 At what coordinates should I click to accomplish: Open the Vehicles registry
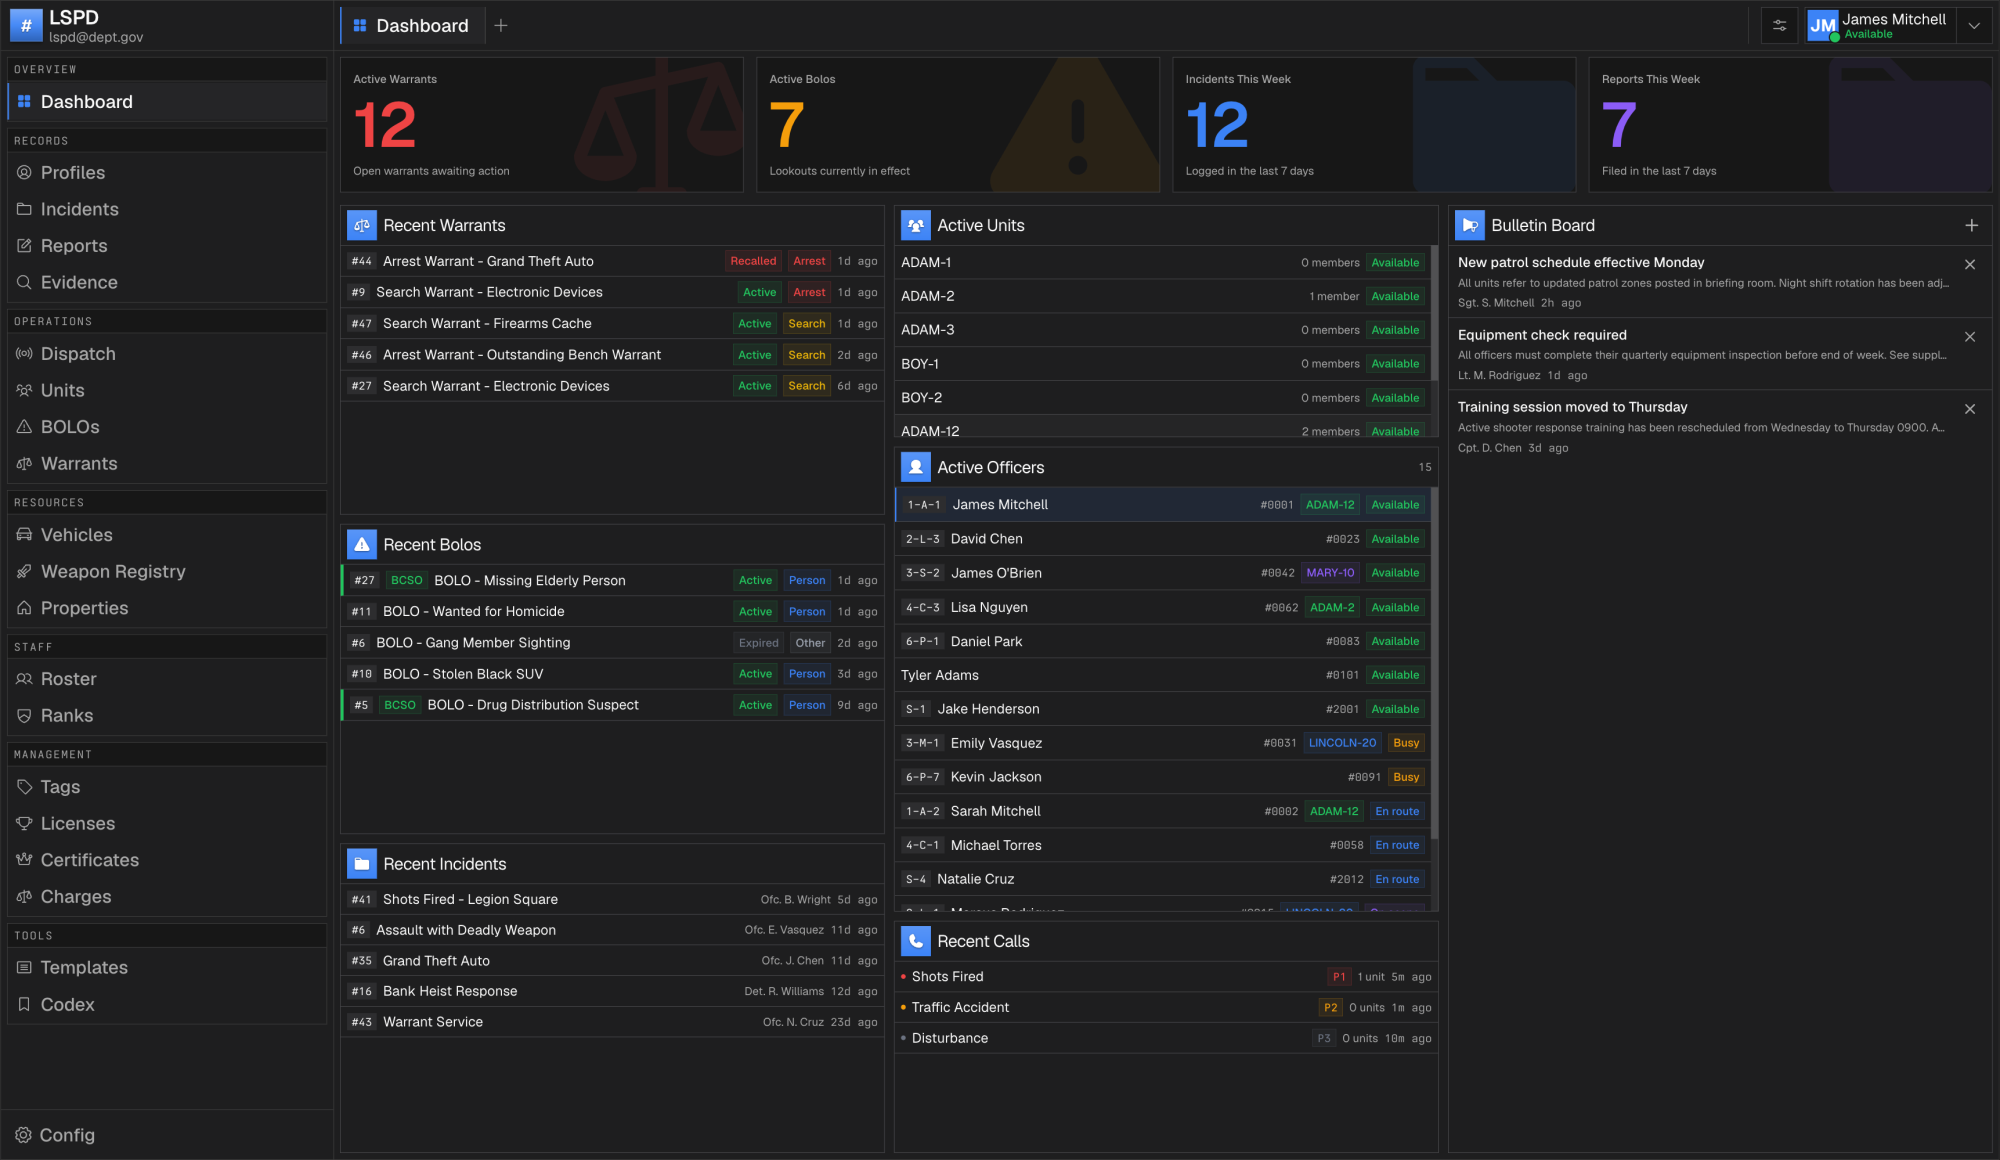click(x=167, y=535)
